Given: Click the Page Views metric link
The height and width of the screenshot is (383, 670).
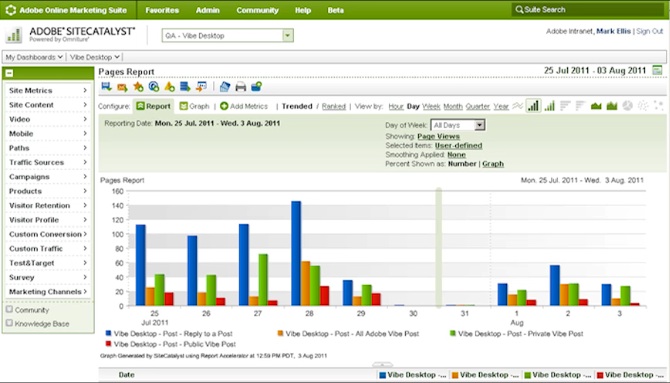Looking at the screenshot, I should click(x=438, y=136).
